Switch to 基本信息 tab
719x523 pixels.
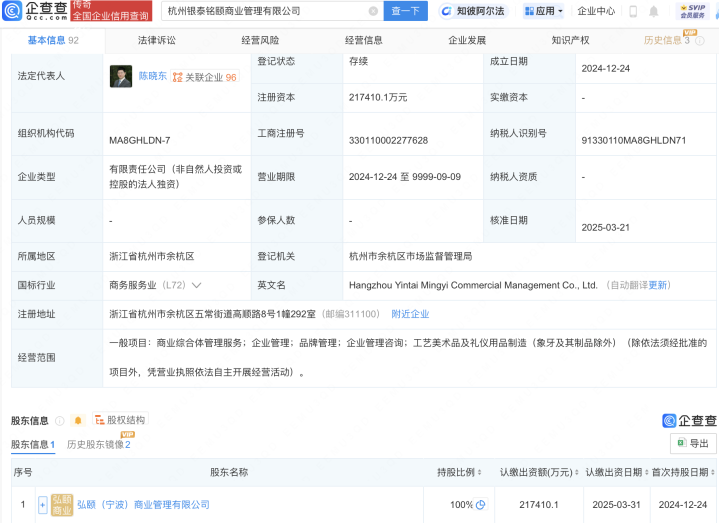coord(53,40)
